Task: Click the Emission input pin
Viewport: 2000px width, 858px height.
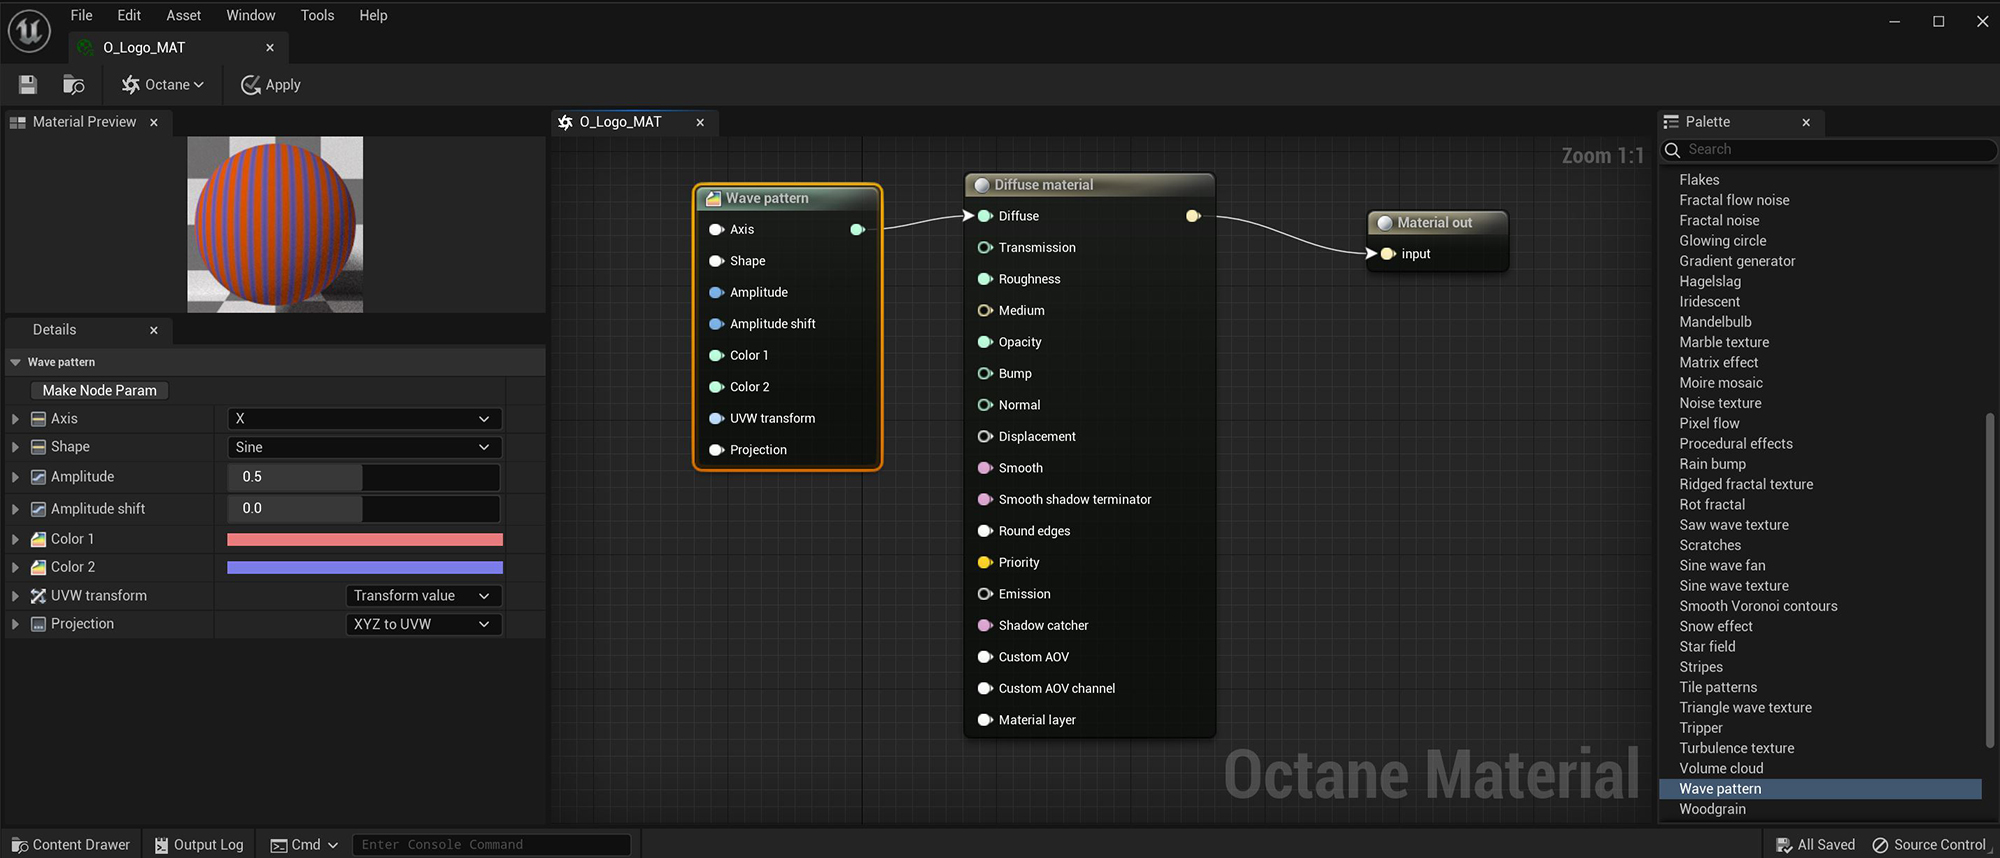Action: click(985, 594)
